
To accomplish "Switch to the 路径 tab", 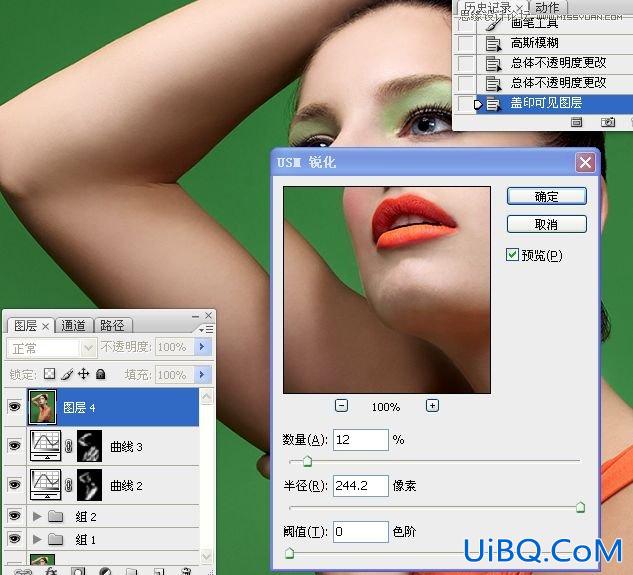I will pyautogui.click(x=112, y=325).
